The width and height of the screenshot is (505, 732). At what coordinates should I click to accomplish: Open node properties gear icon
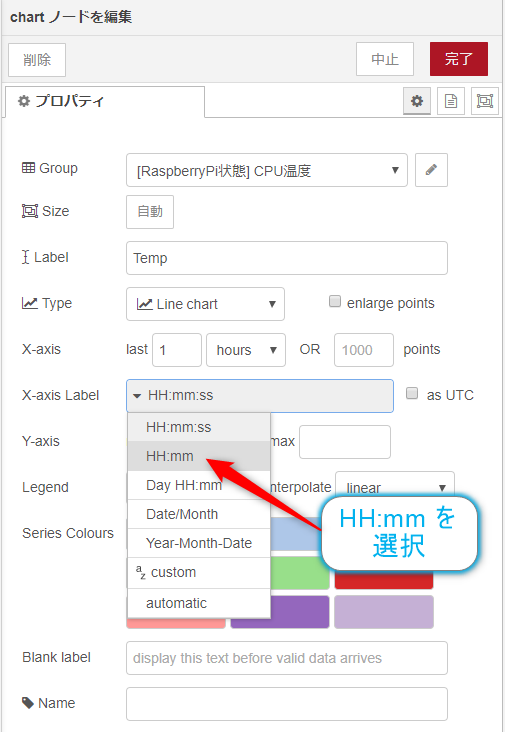point(416,101)
